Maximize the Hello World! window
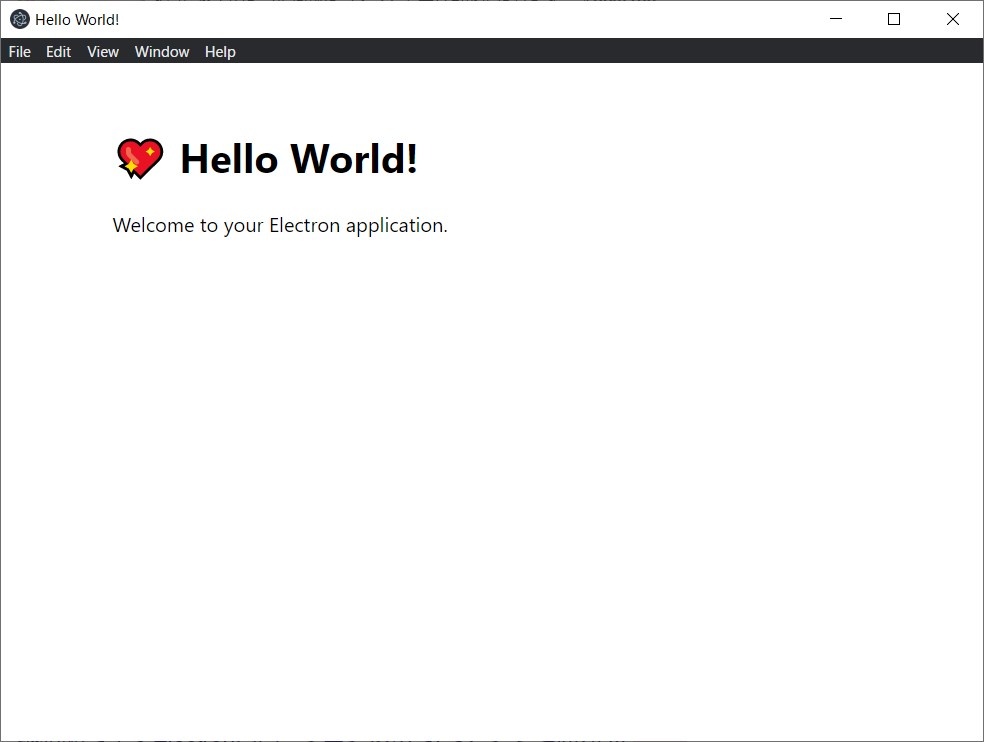Image resolution: width=984 pixels, height=742 pixels. pos(894,19)
